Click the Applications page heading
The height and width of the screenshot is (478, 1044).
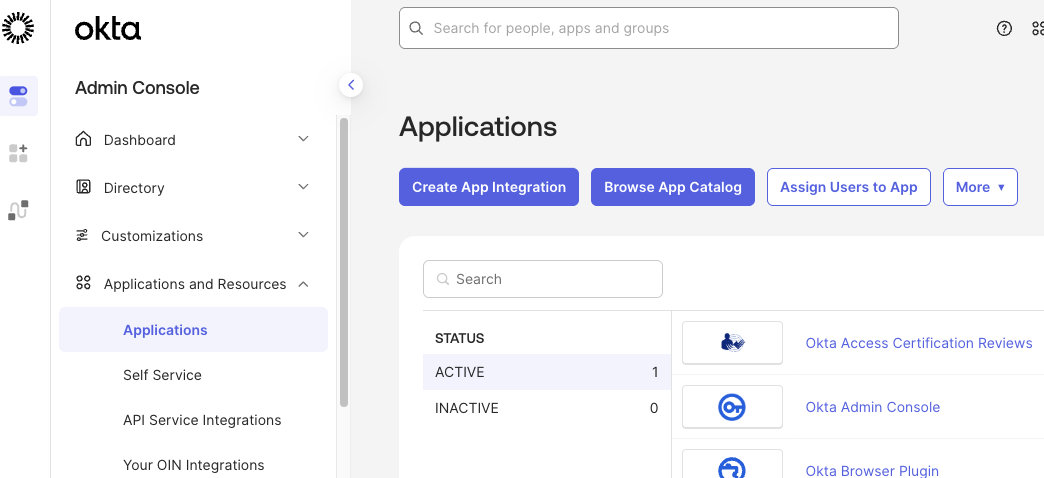click(x=477, y=126)
